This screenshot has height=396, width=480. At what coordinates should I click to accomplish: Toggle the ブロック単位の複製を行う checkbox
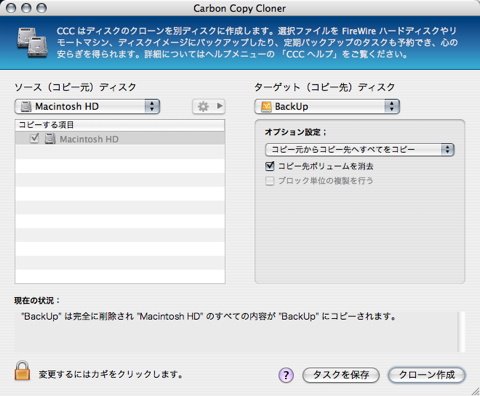click(x=269, y=181)
